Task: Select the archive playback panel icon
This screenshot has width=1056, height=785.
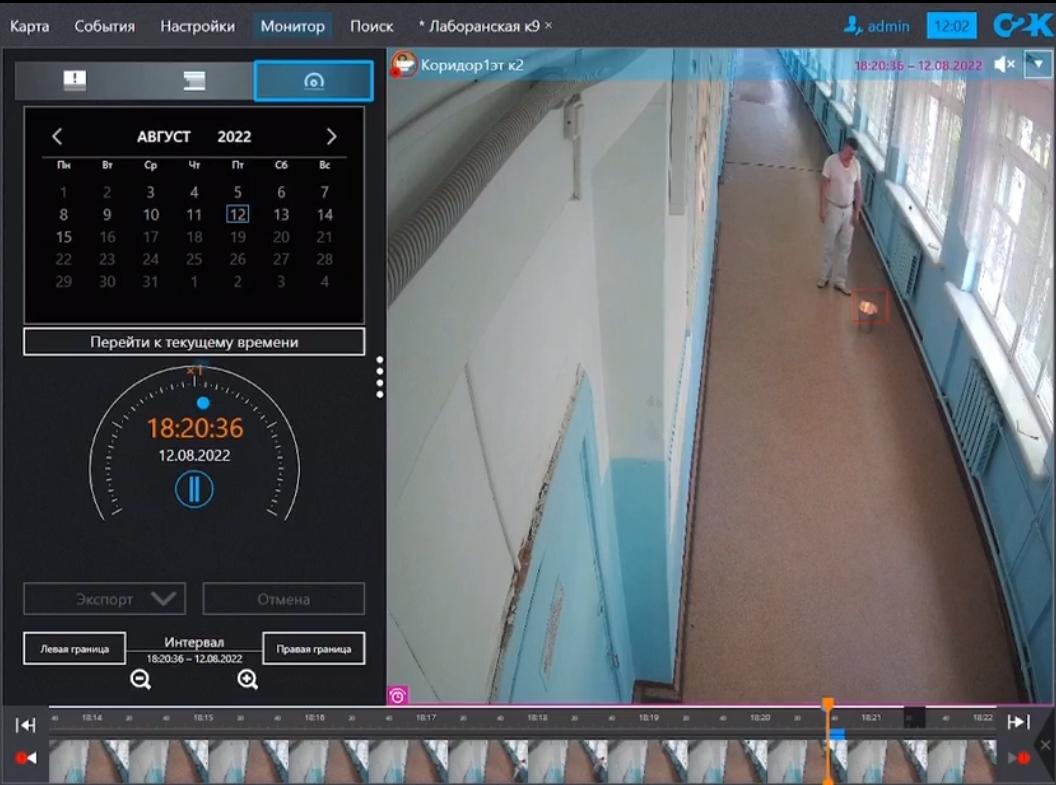Action: (x=313, y=81)
